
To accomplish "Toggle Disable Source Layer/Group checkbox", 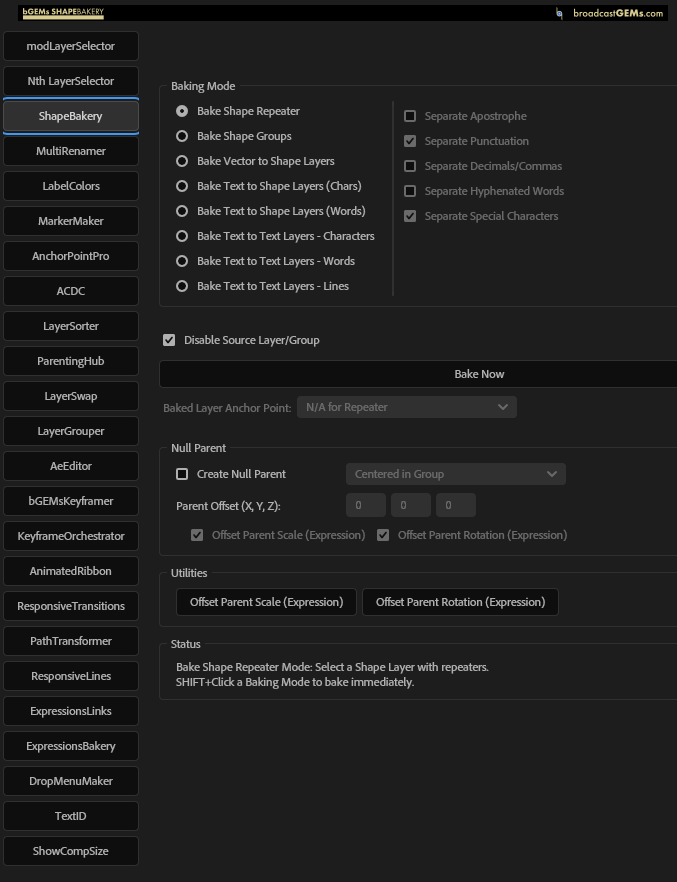I will [x=169, y=340].
